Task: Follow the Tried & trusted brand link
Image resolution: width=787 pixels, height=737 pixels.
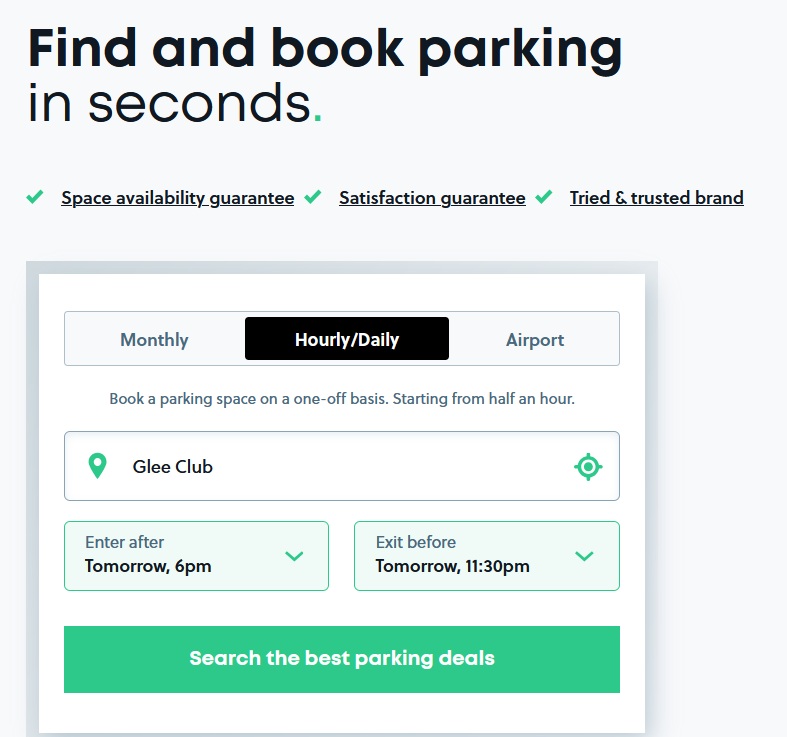Action: pyautogui.click(x=656, y=198)
